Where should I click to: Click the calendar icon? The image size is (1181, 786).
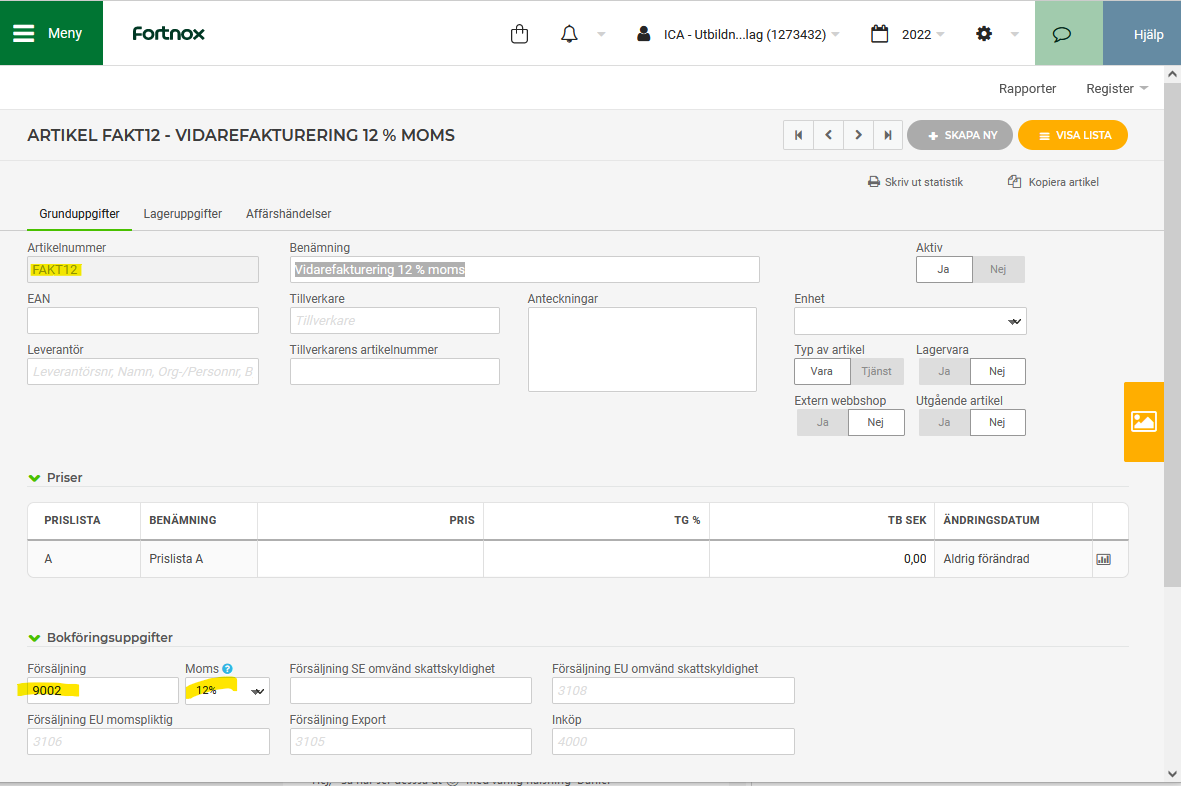[x=880, y=34]
